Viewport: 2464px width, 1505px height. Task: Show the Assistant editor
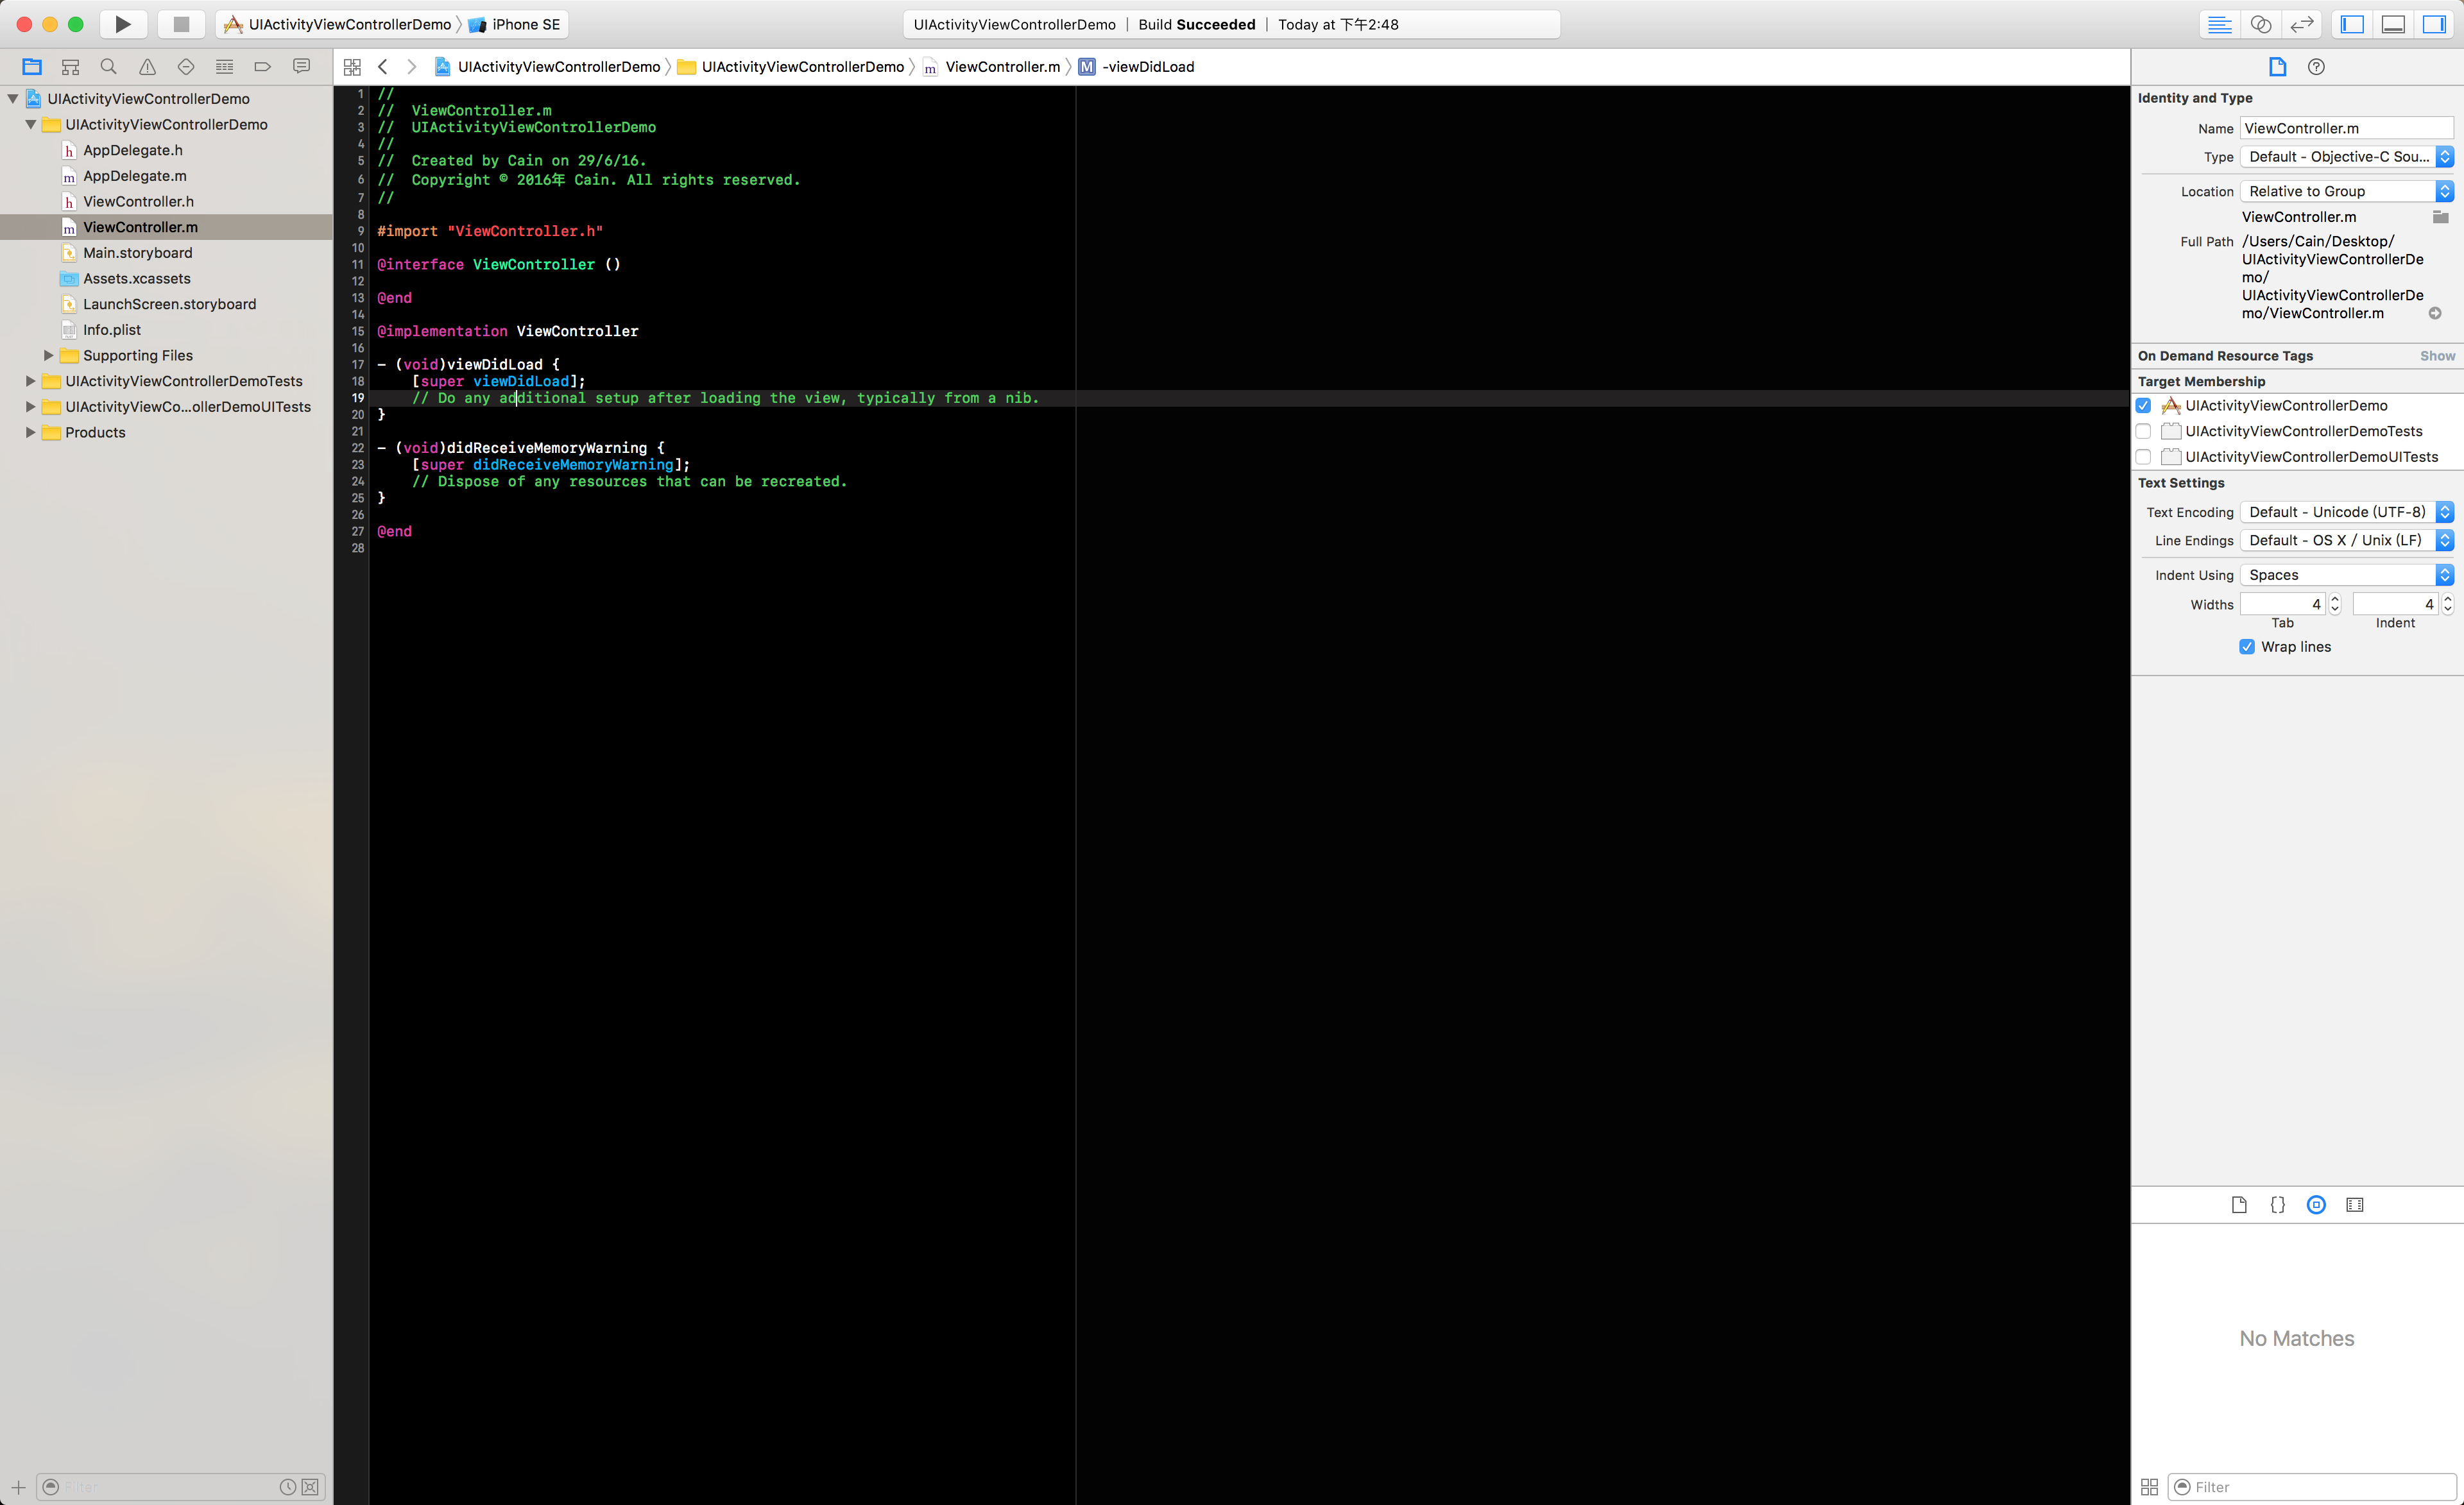coord(2261,24)
